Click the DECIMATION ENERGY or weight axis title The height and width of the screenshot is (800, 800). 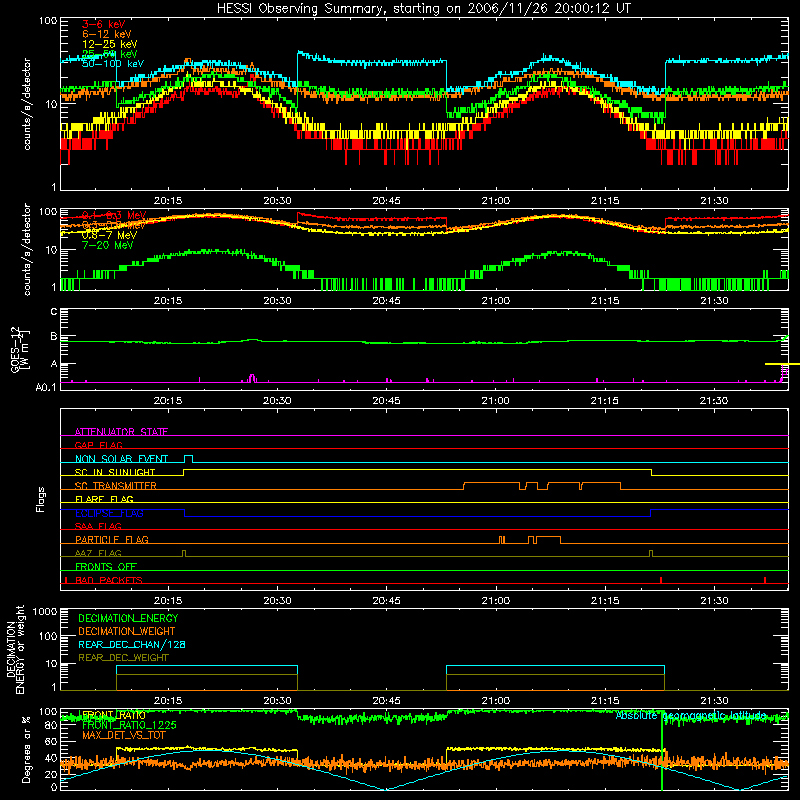coord(15,649)
